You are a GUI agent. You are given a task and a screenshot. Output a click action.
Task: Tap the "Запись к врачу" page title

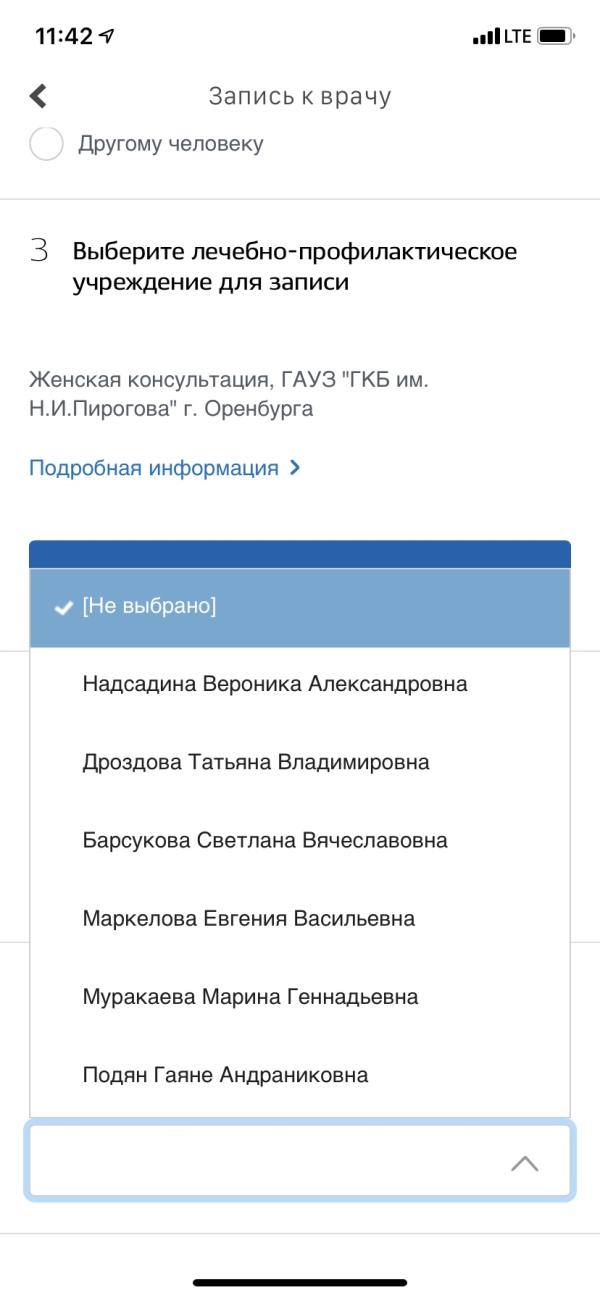pos(300,96)
